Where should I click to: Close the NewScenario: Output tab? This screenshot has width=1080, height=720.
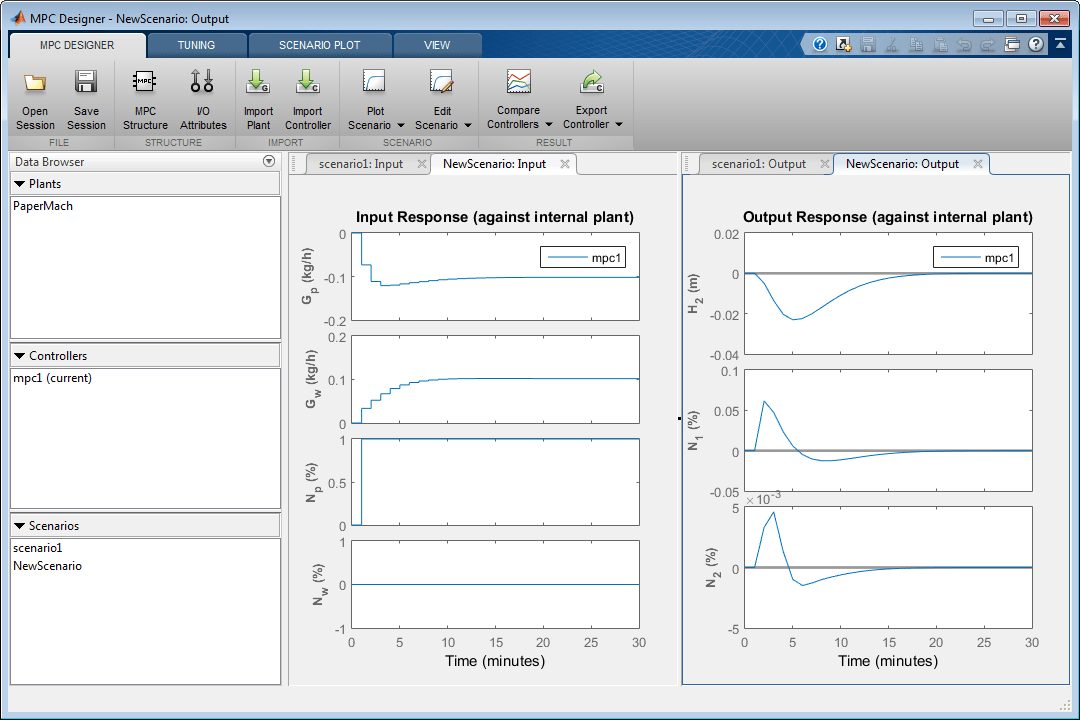pyautogui.click(x=977, y=164)
